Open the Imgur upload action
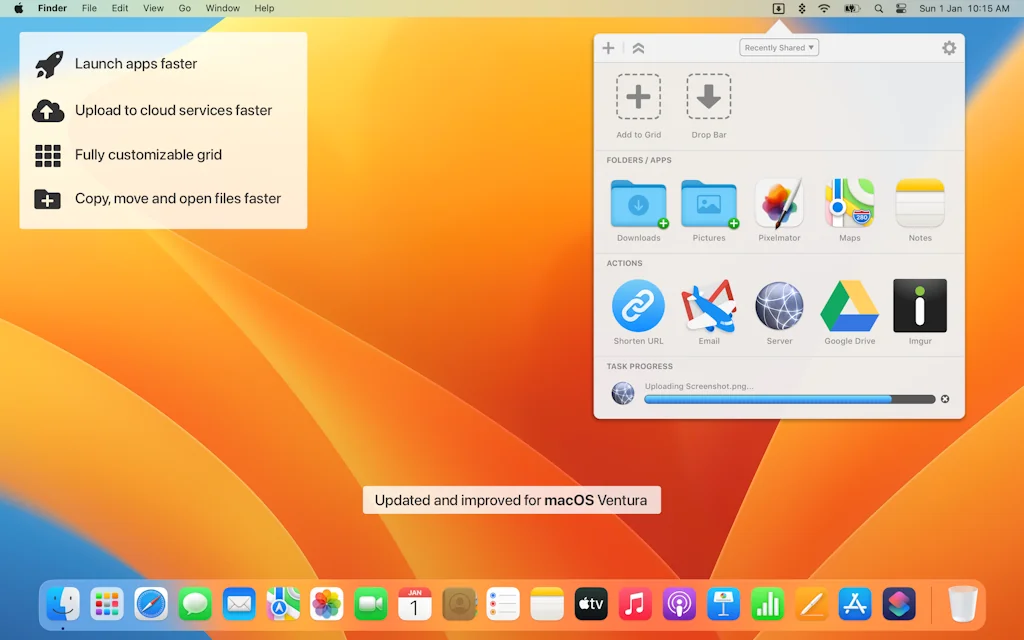This screenshot has width=1024, height=640. point(920,306)
